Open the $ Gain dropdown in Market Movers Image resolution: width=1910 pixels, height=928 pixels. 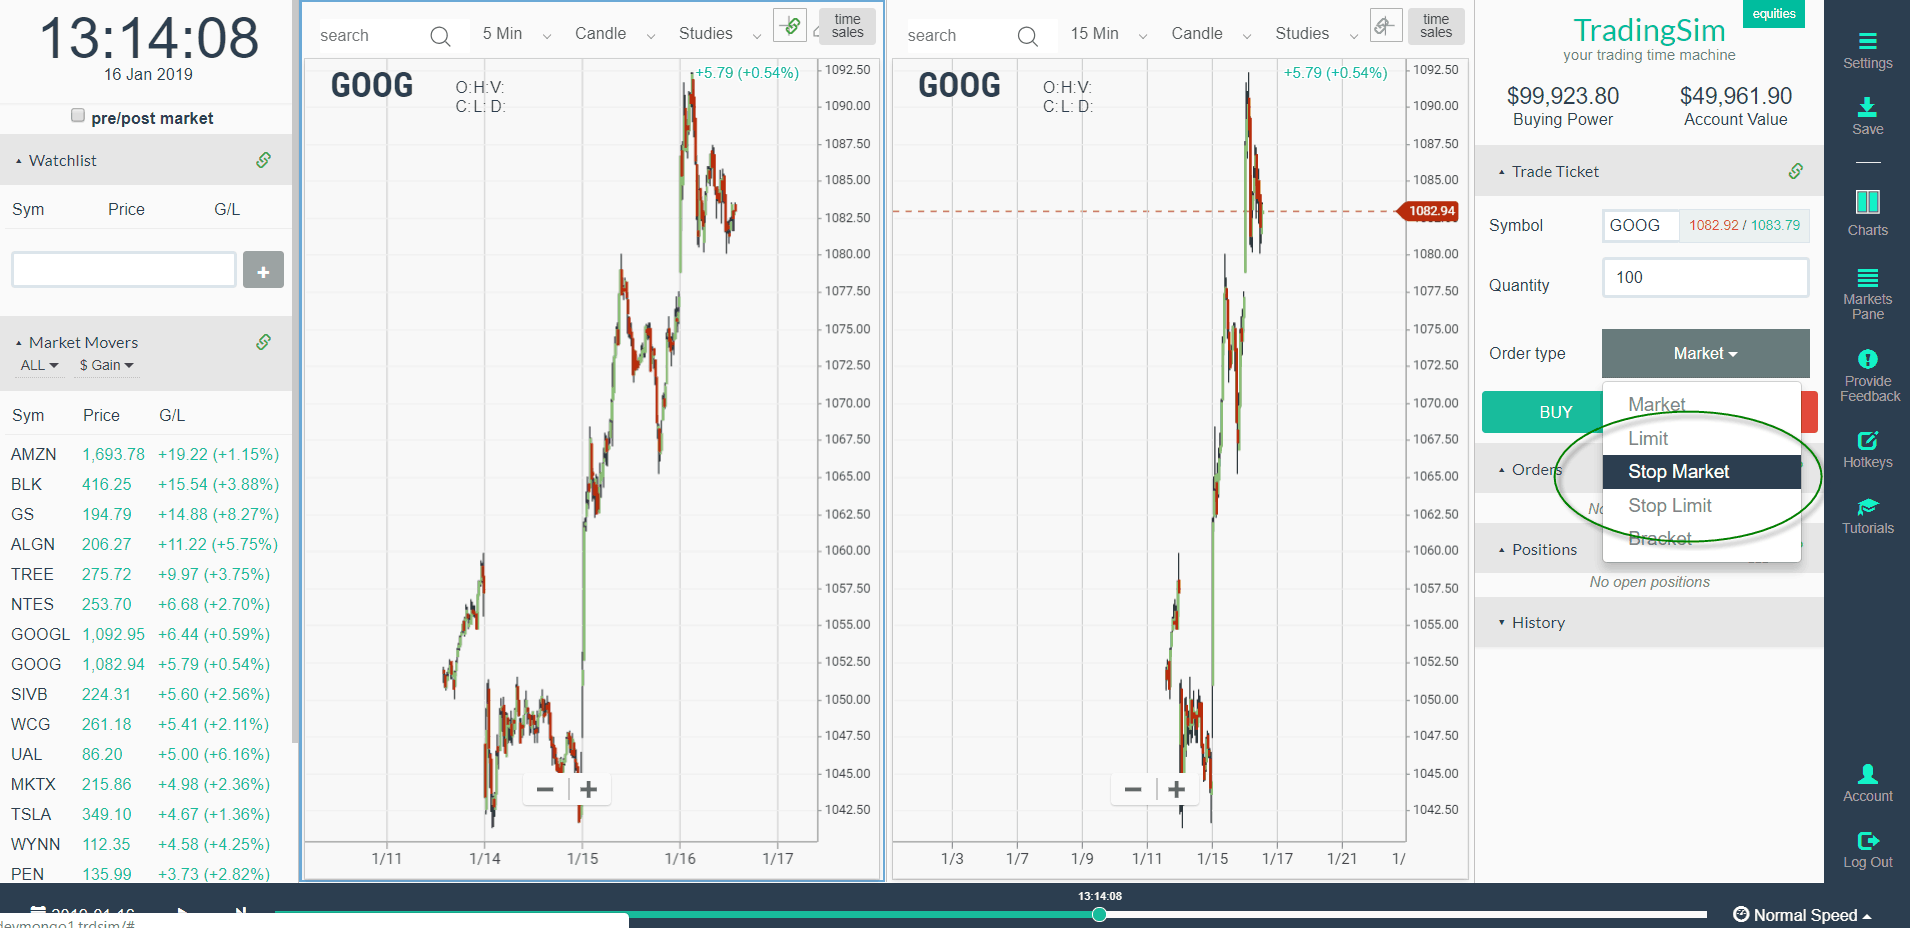(x=104, y=365)
